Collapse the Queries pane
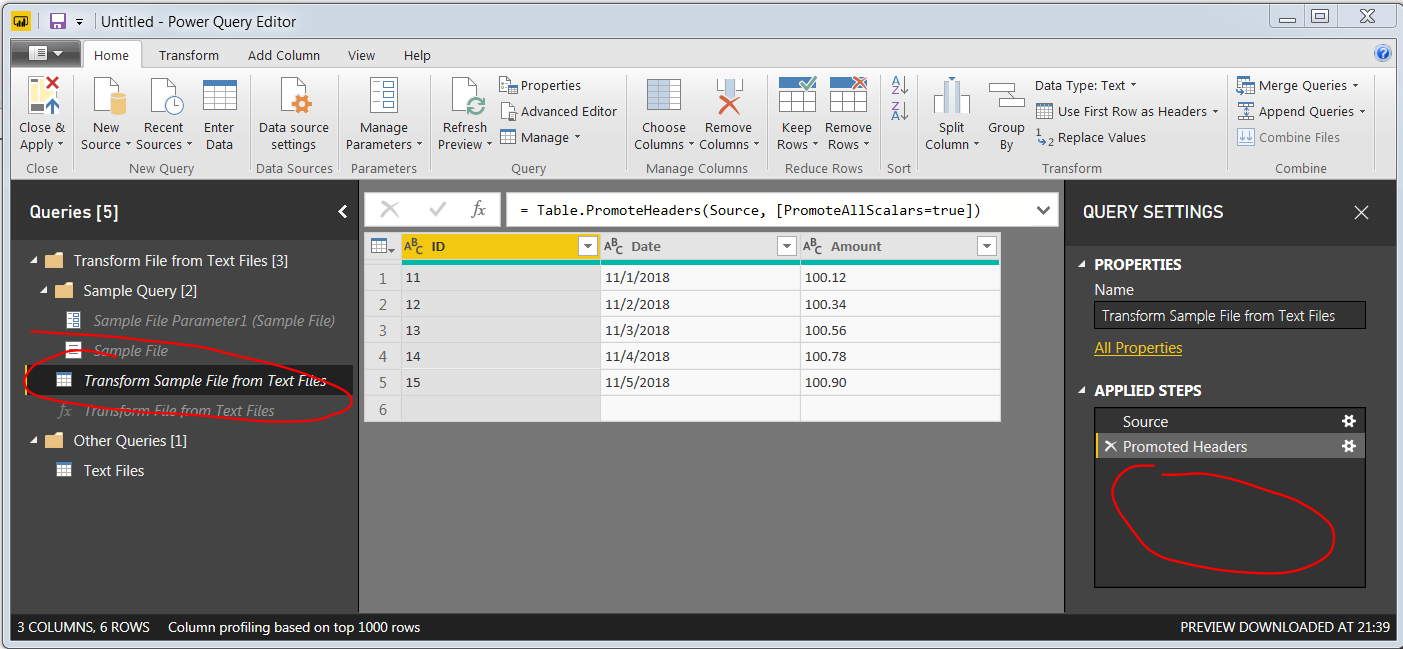Image resolution: width=1403 pixels, height=649 pixels. coord(342,212)
